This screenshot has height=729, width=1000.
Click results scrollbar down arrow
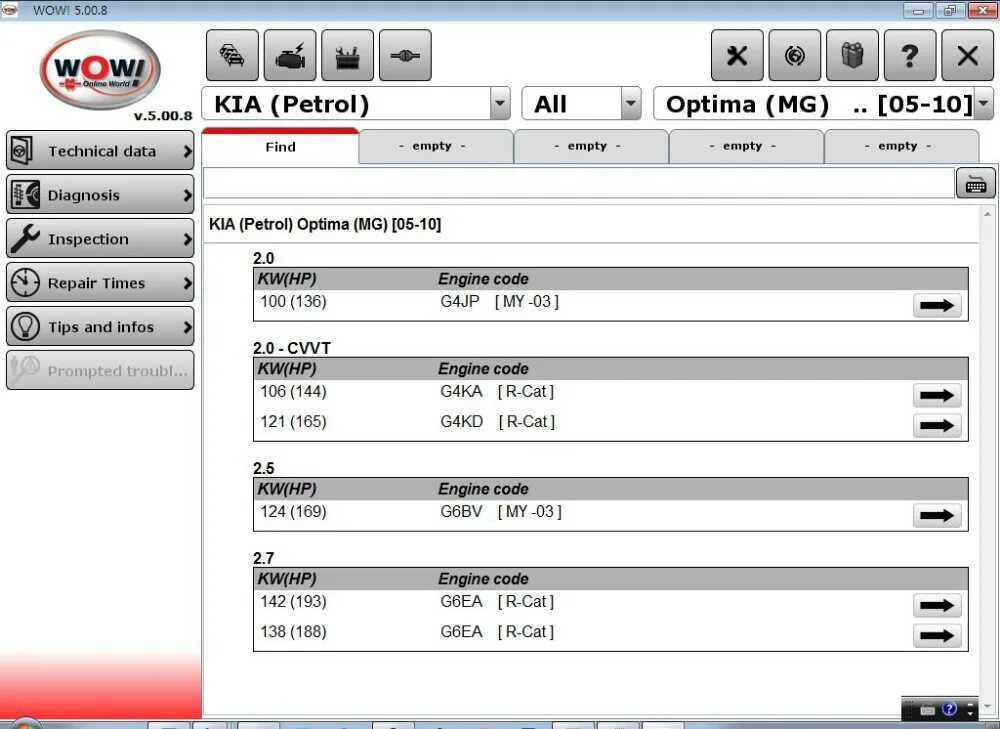[x=987, y=707]
